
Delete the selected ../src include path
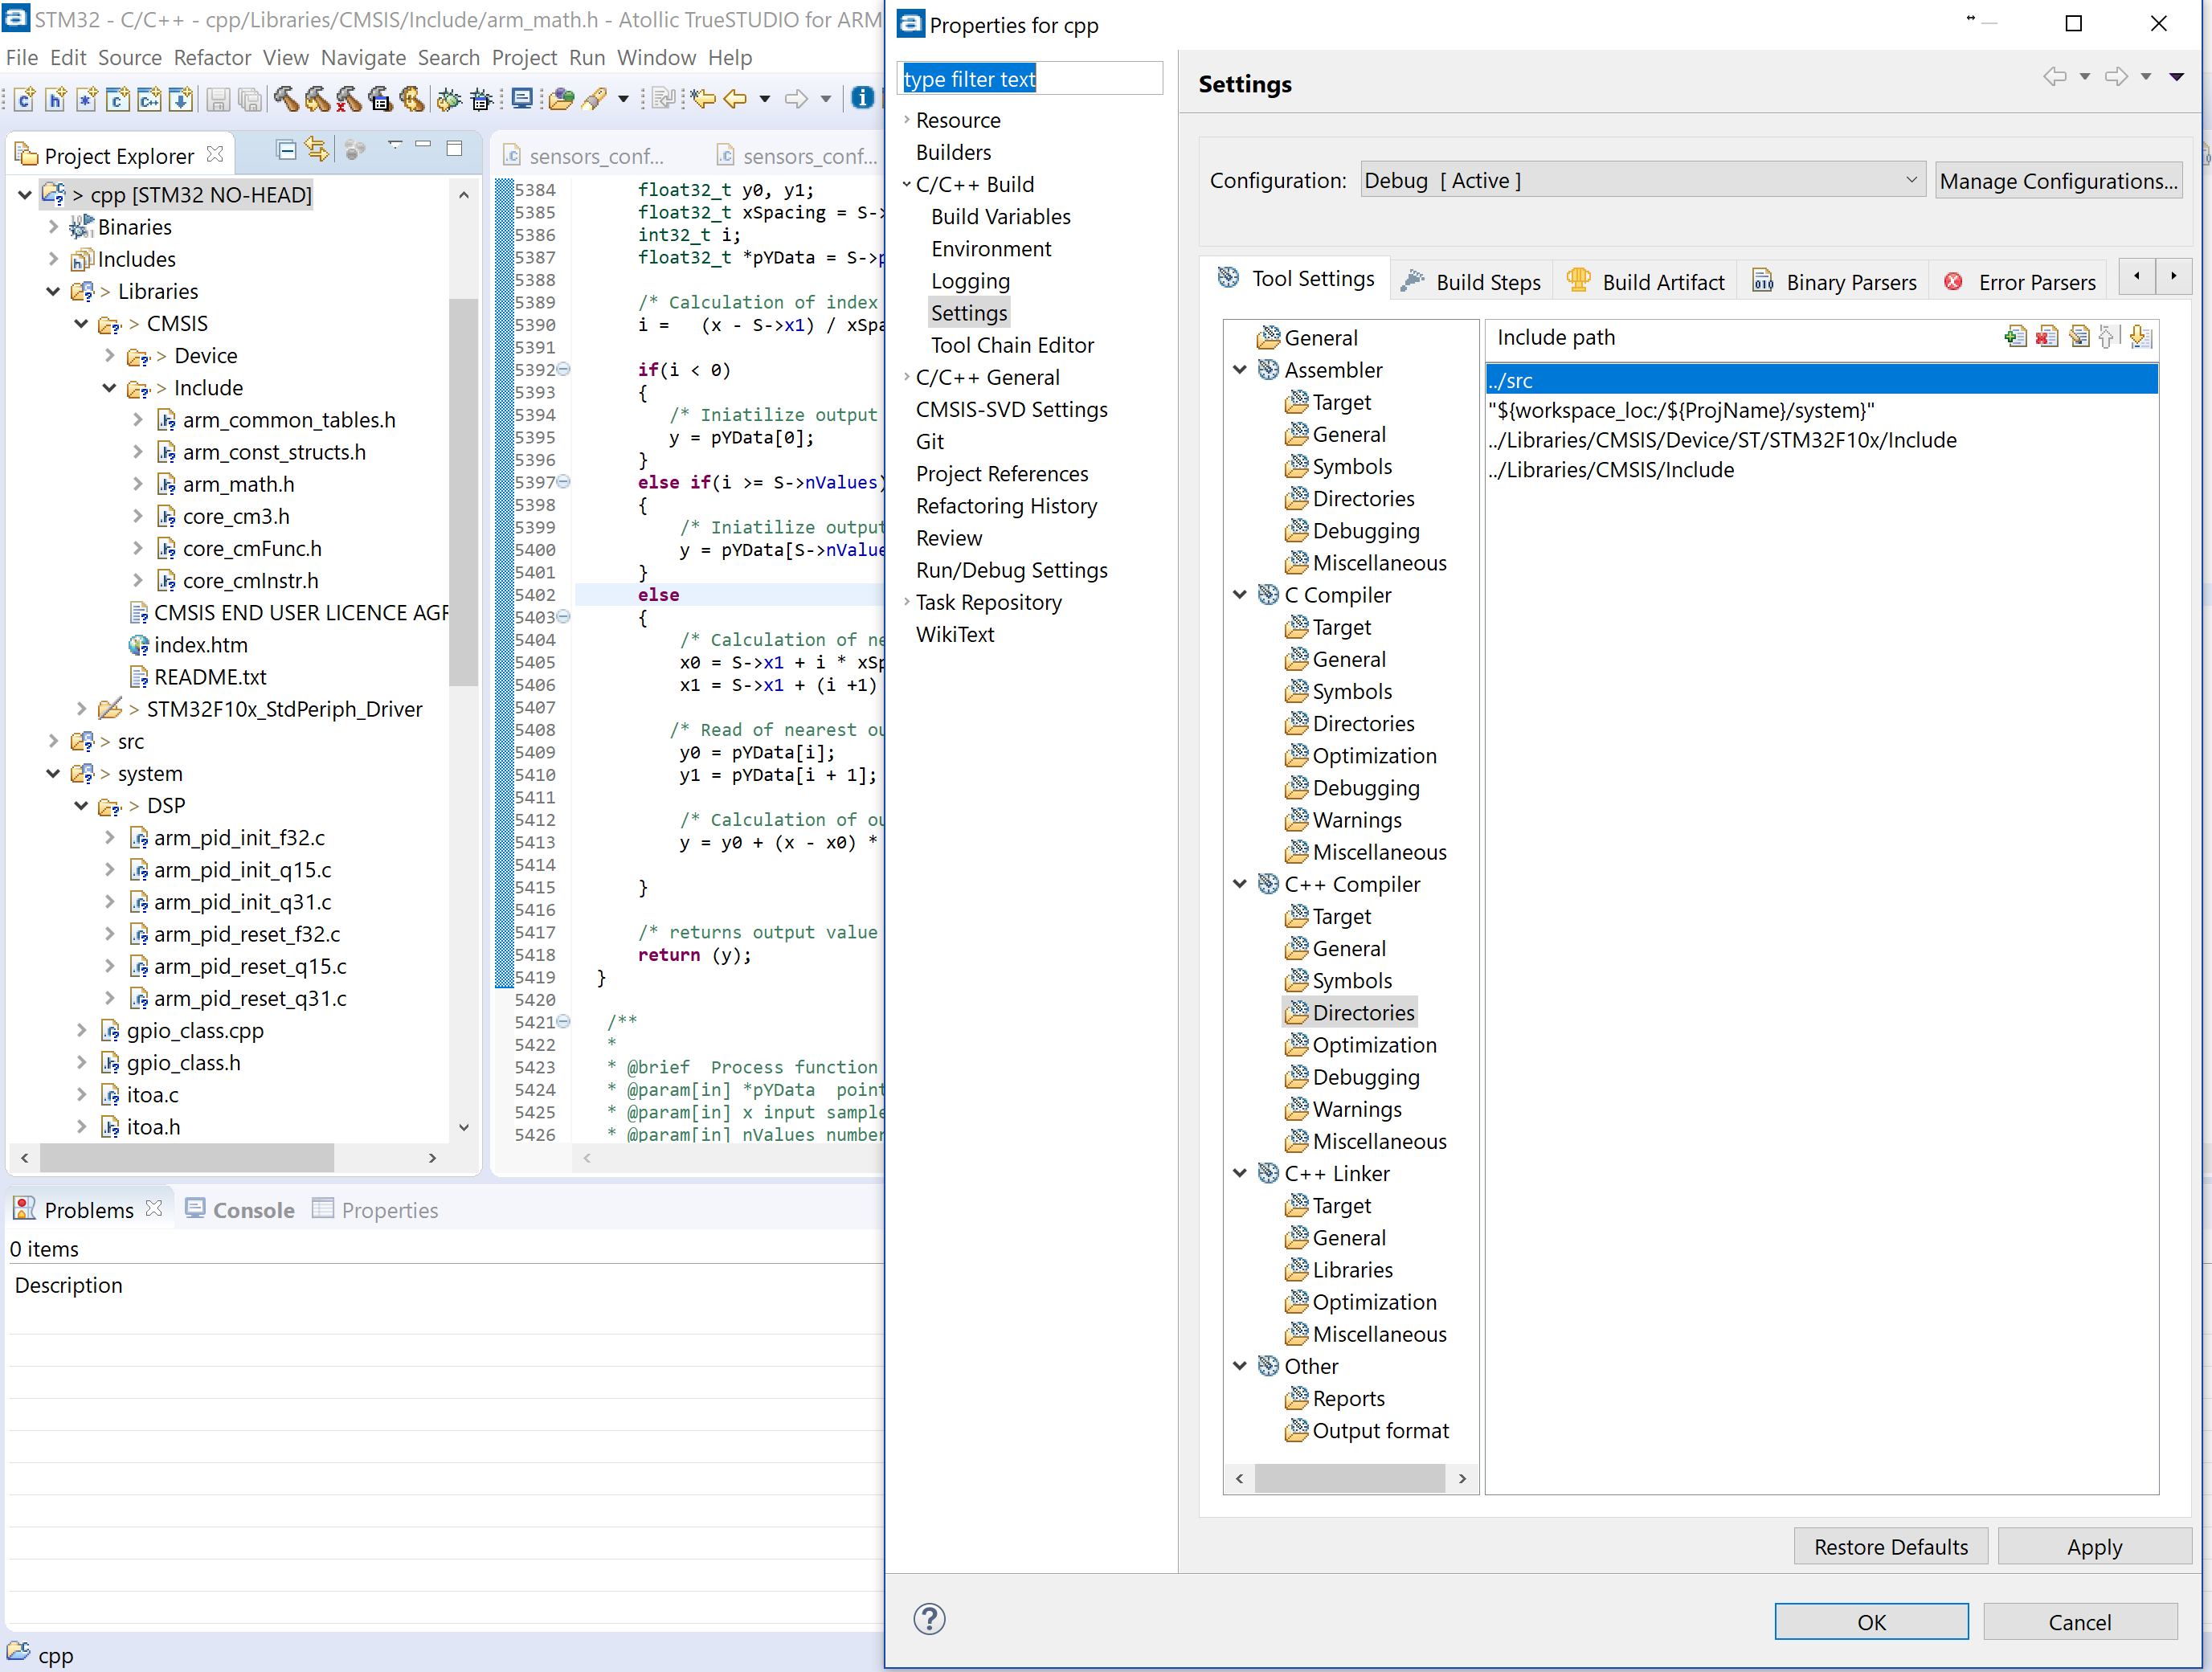2048,337
